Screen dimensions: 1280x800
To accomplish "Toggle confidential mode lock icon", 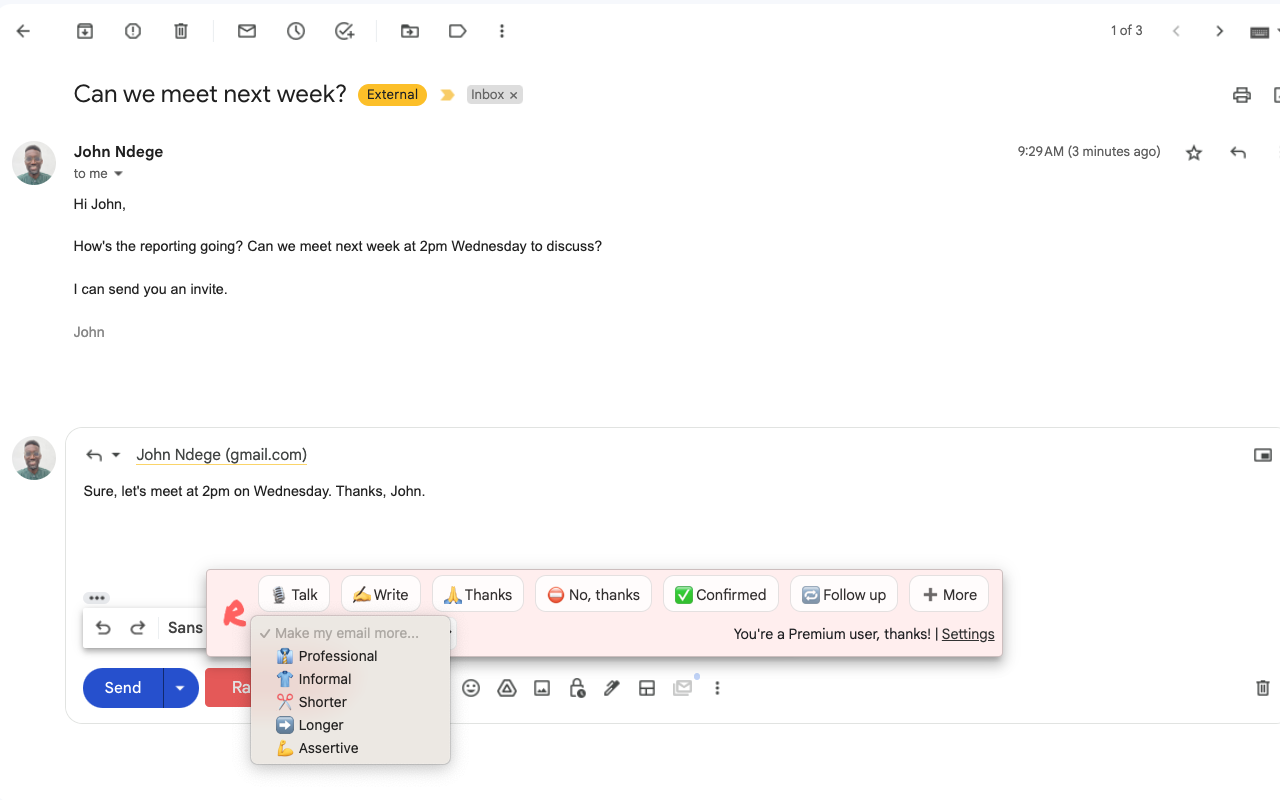I will point(577,688).
